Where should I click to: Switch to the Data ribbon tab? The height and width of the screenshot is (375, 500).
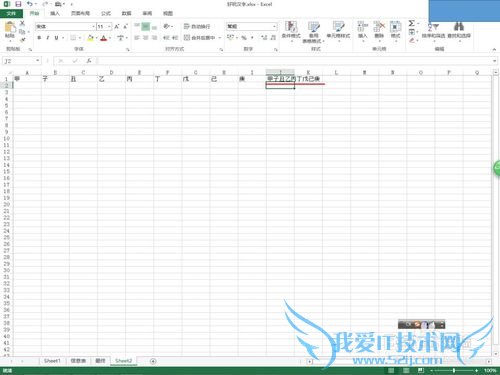pyautogui.click(x=126, y=13)
